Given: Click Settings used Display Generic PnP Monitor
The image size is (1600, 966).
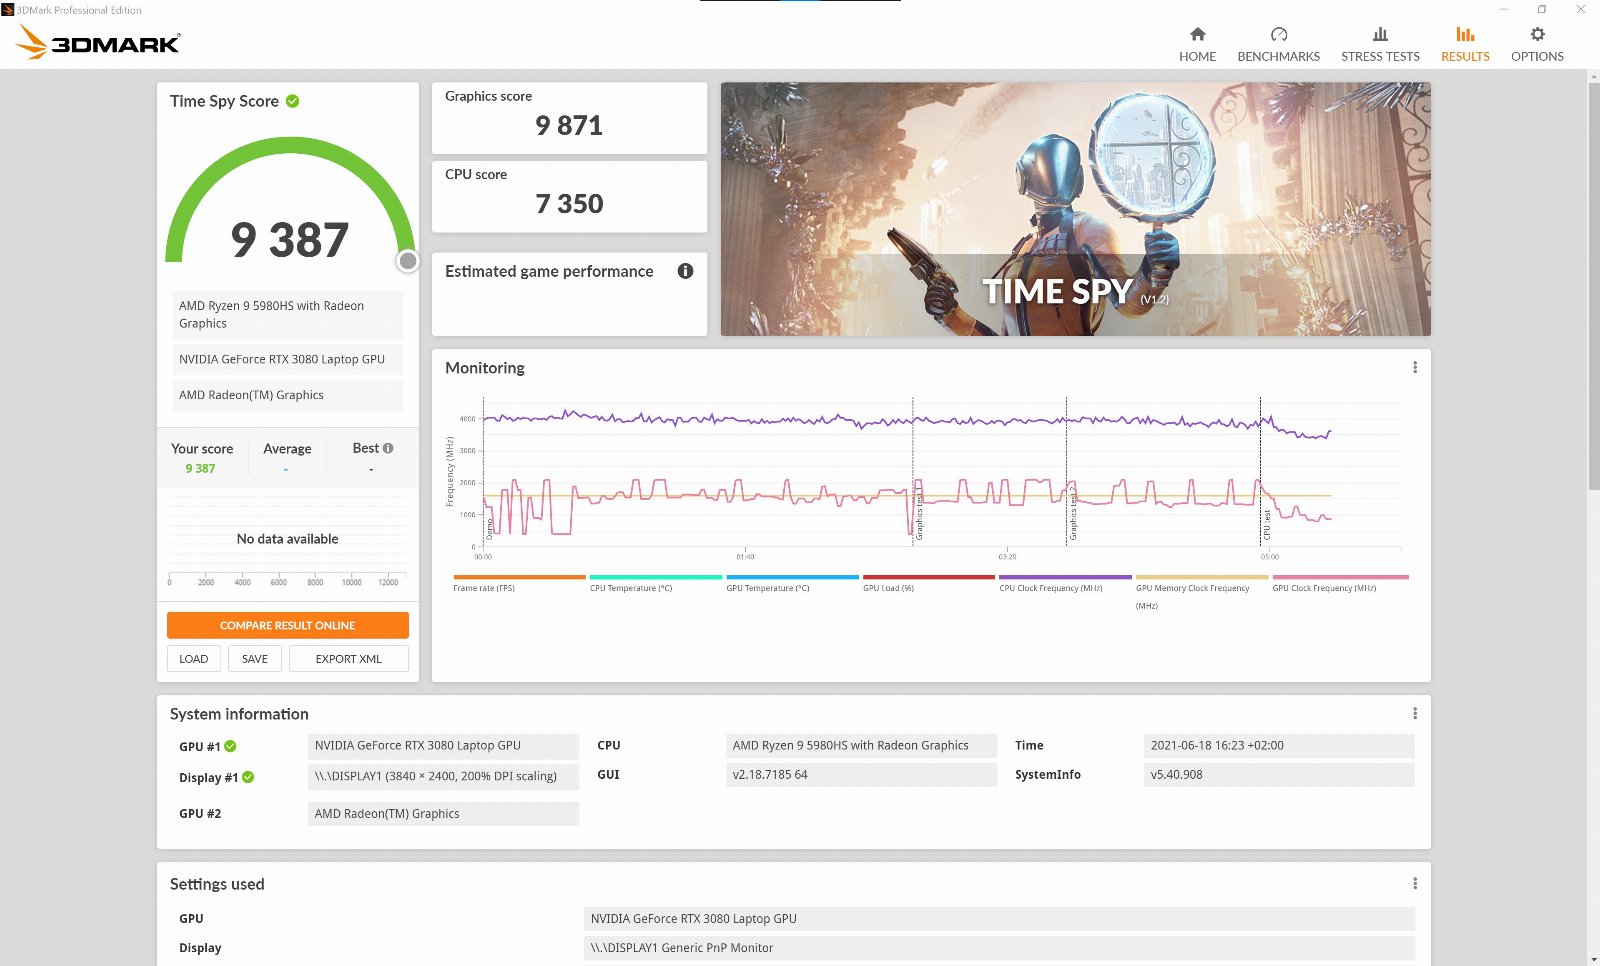Looking at the screenshot, I should [x=999, y=948].
